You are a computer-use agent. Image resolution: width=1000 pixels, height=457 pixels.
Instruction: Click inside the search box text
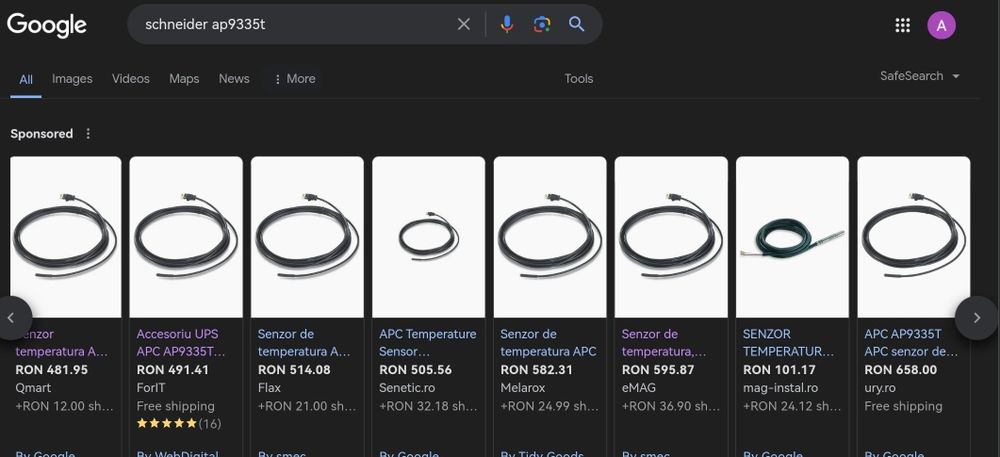coord(290,24)
